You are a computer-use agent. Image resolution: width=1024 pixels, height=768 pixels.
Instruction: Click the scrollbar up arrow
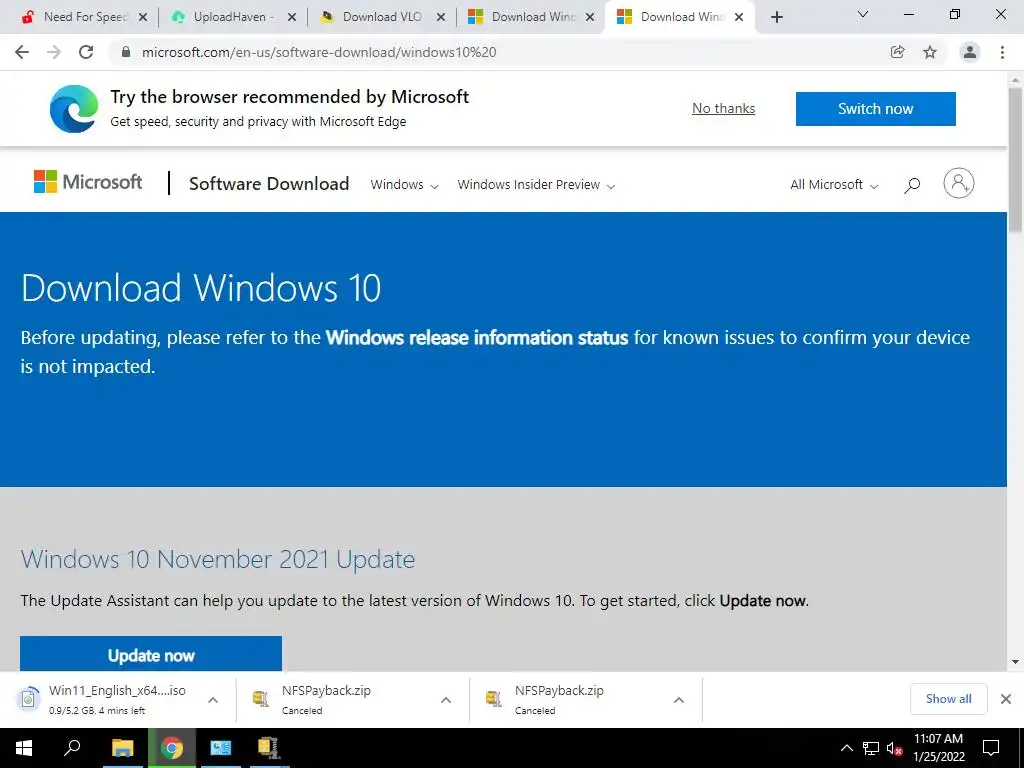(x=1015, y=80)
